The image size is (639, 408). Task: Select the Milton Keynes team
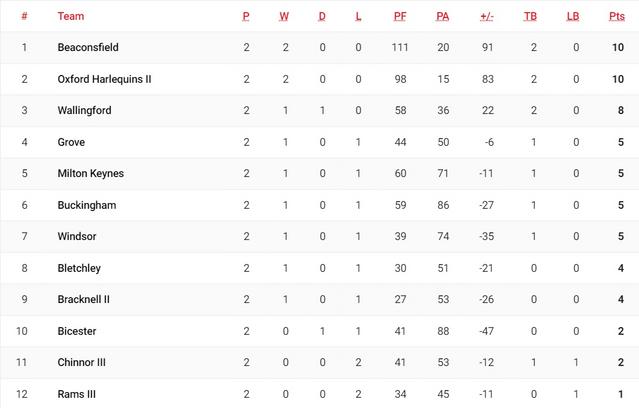click(91, 173)
